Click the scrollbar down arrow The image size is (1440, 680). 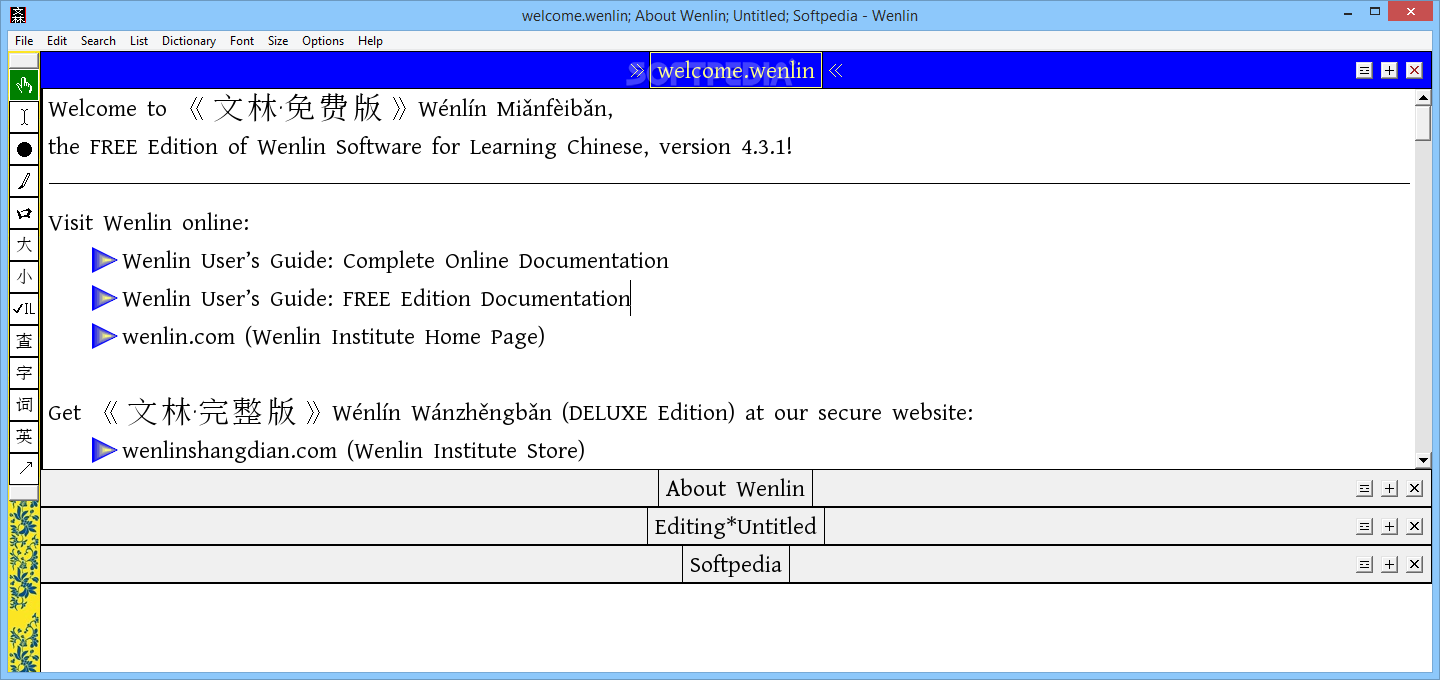coord(1424,461)
